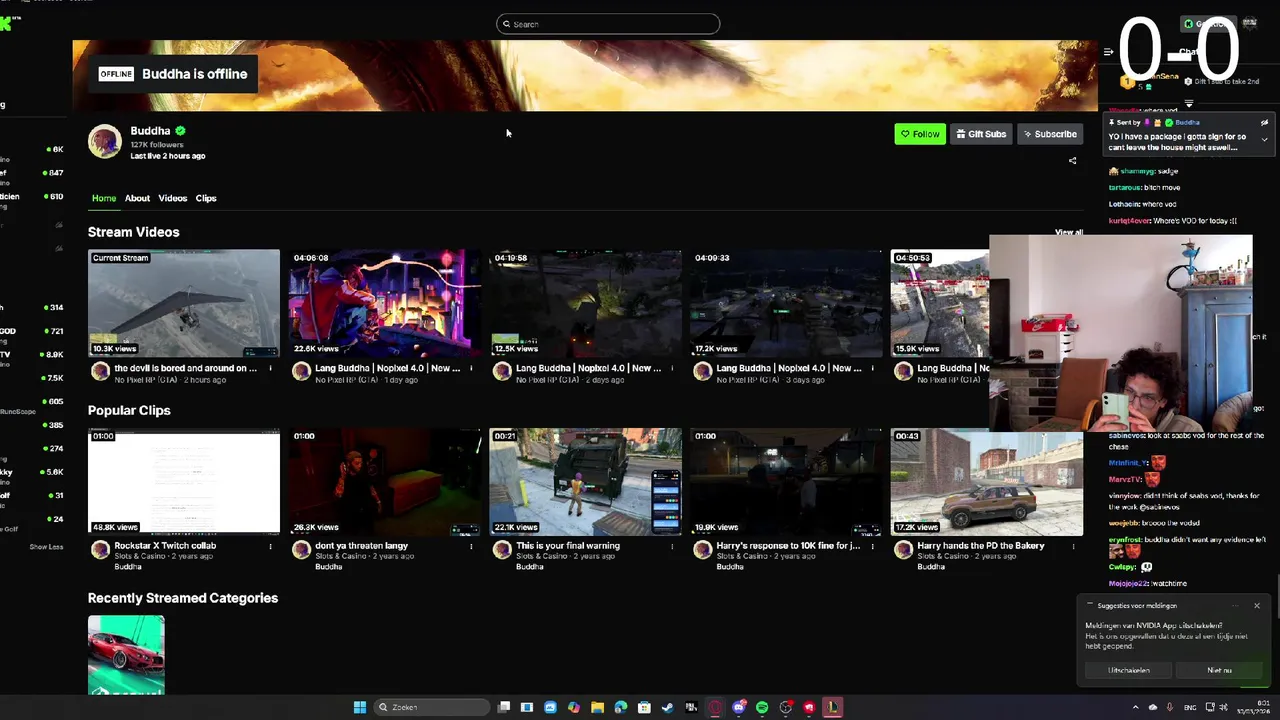
Task: Click the Gift Subs button
Action: (x=980, y=134)
